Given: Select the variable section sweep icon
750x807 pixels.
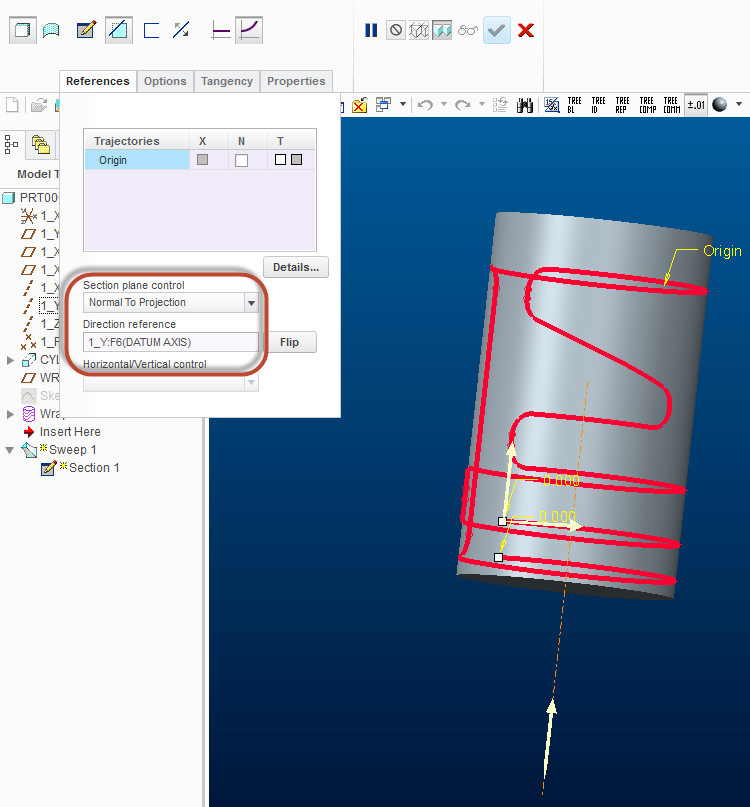Looking at the screenshot, I should 249,30.
